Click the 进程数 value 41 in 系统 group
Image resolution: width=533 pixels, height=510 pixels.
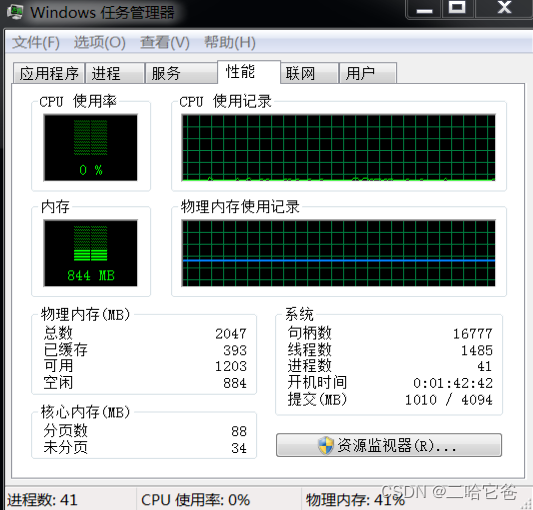pos(485,366)
